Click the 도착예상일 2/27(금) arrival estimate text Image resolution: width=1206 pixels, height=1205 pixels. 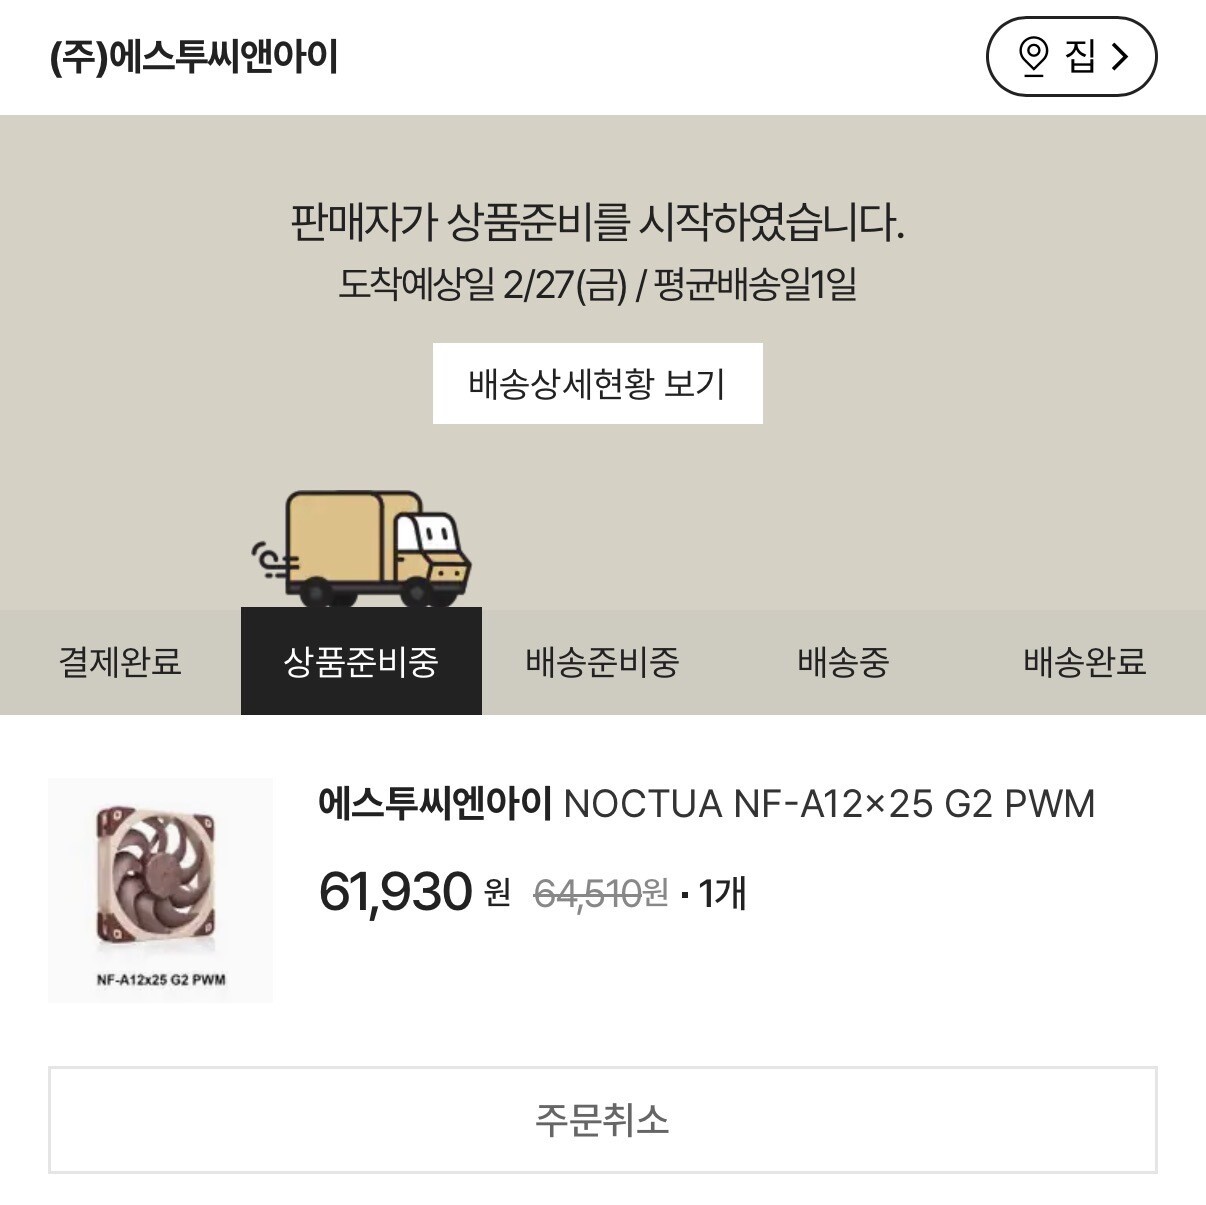[x=482, y=285]
